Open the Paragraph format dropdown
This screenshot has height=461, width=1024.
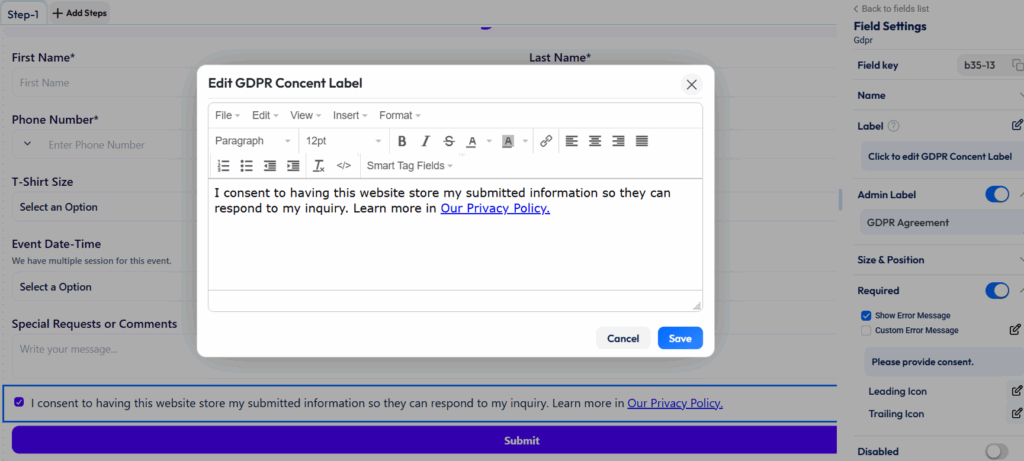(x=253, y=141)
